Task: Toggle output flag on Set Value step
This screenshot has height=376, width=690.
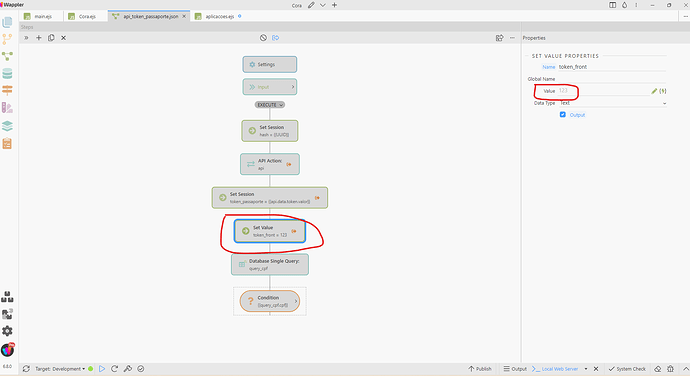Action: click(294, 231)
